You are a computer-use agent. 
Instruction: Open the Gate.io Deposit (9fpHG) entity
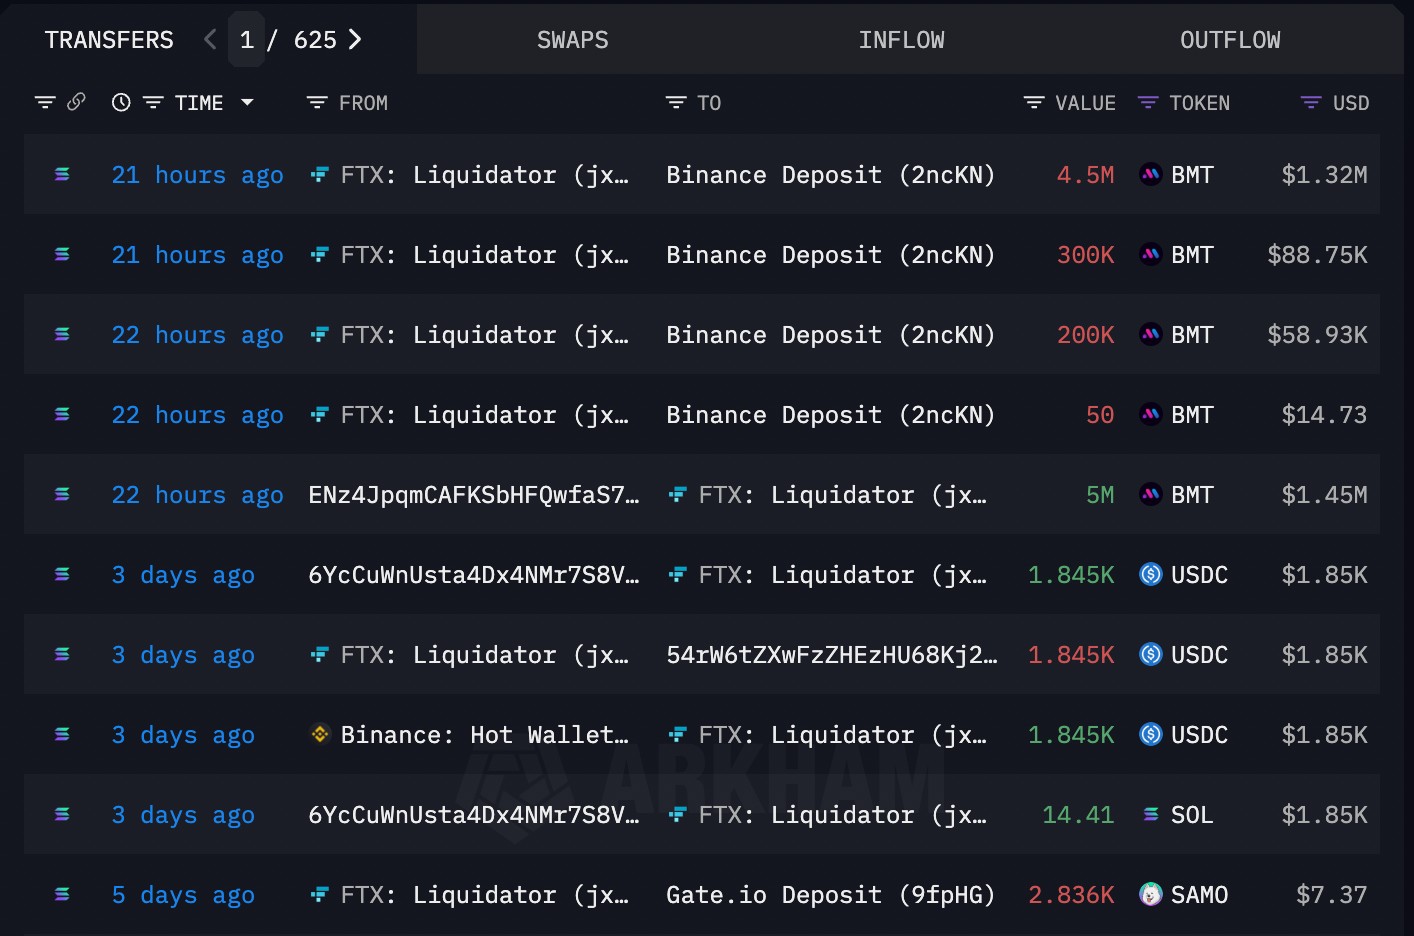pyautogui.click(x=831, y=895)
